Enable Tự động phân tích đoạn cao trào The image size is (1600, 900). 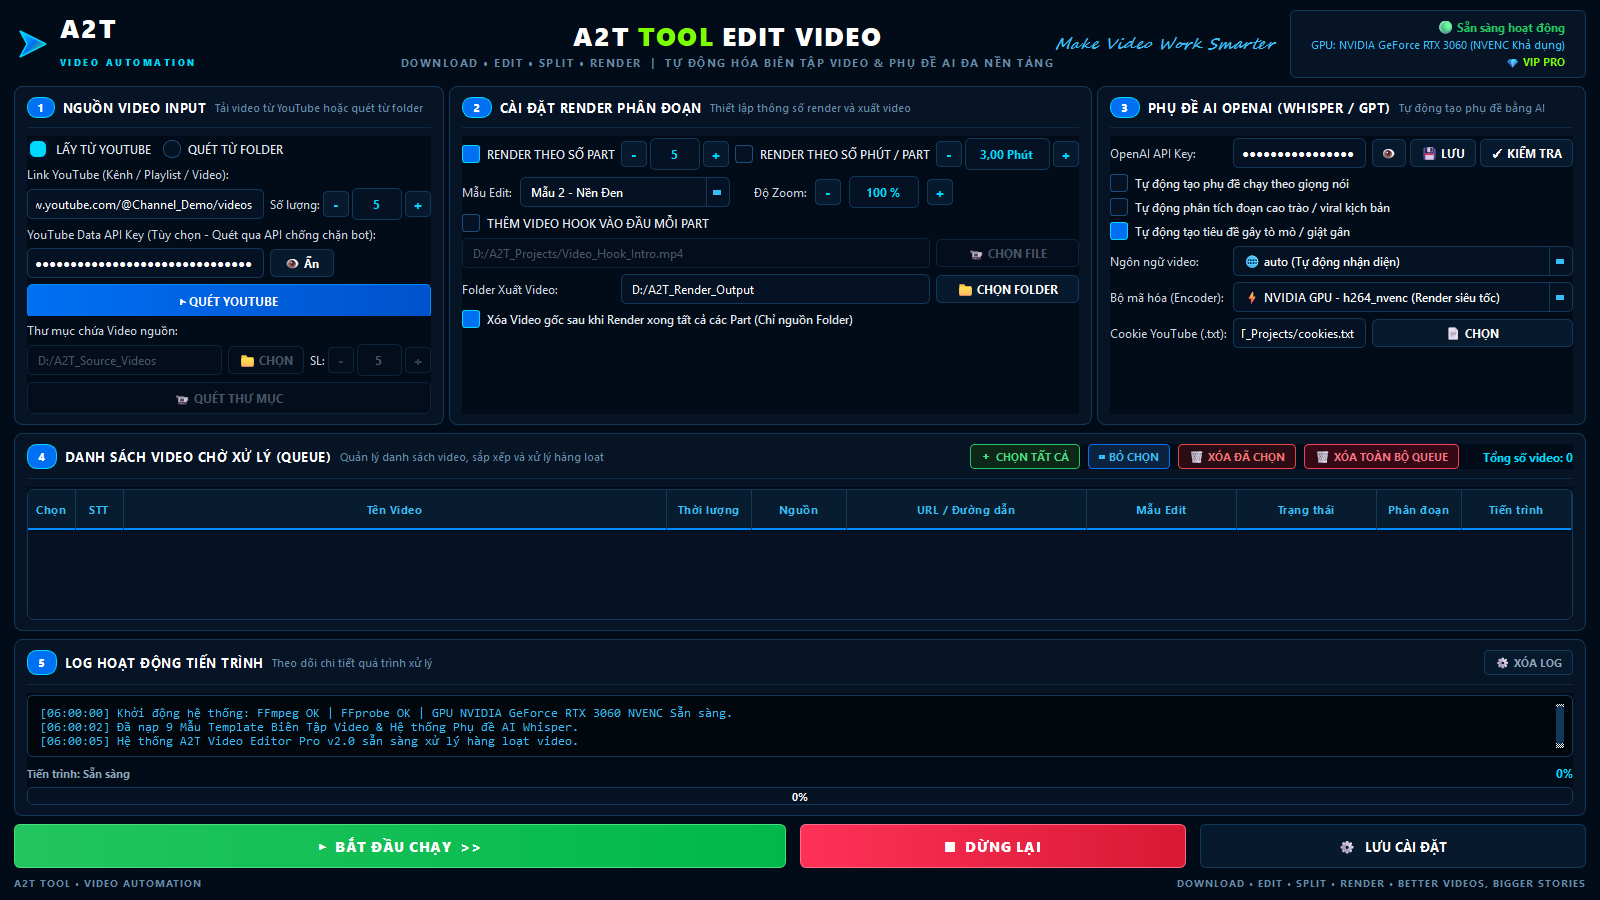coord(1119,207)
